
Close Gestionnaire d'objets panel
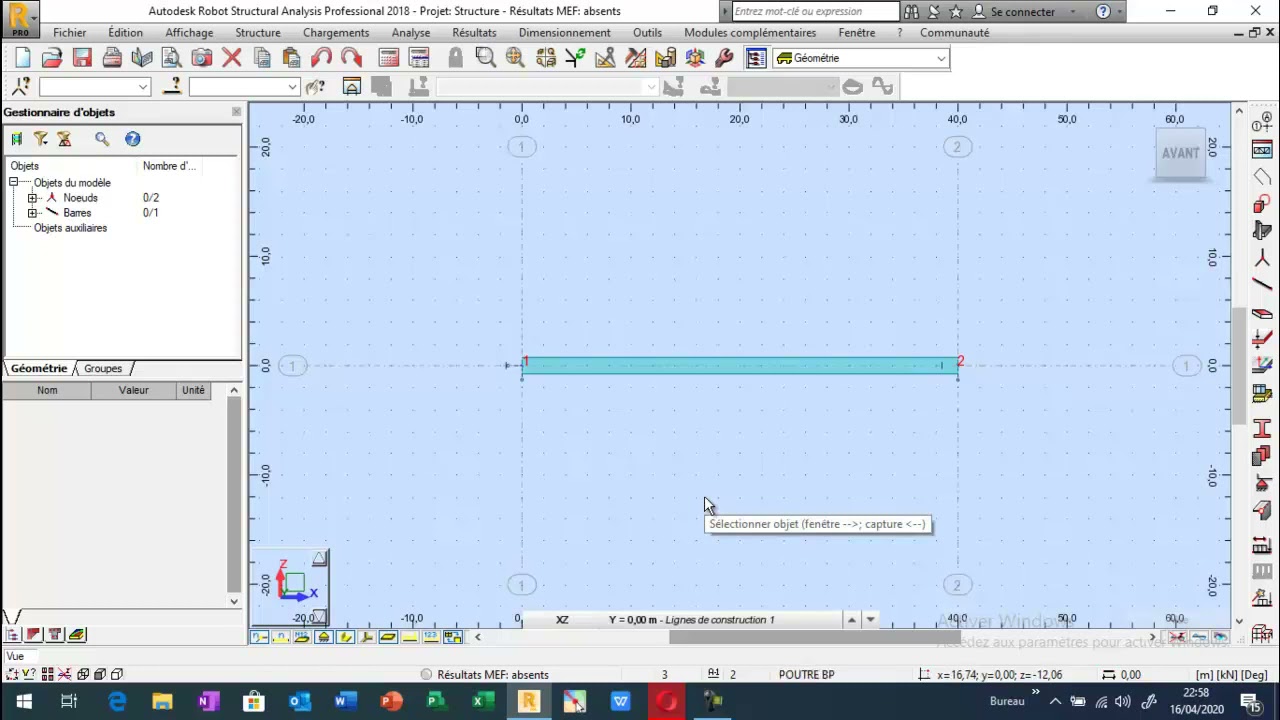tap(236, 112)
